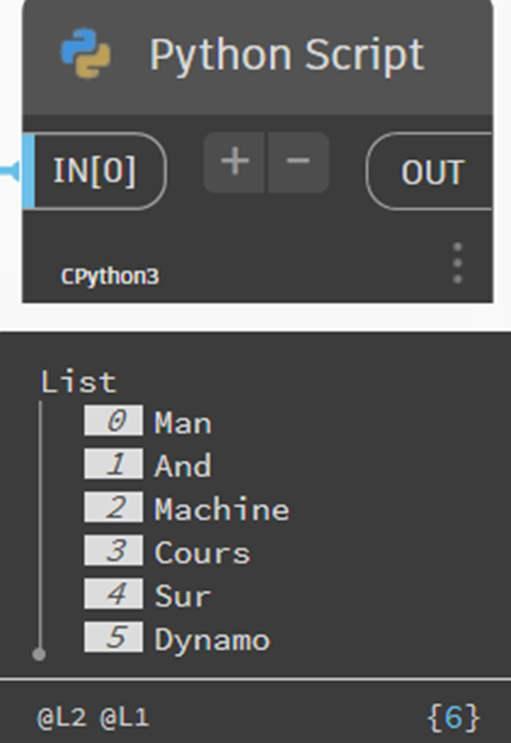511x743 pixels.
Task: Select list item 2 Machine
Action: [x=222, y=509]
